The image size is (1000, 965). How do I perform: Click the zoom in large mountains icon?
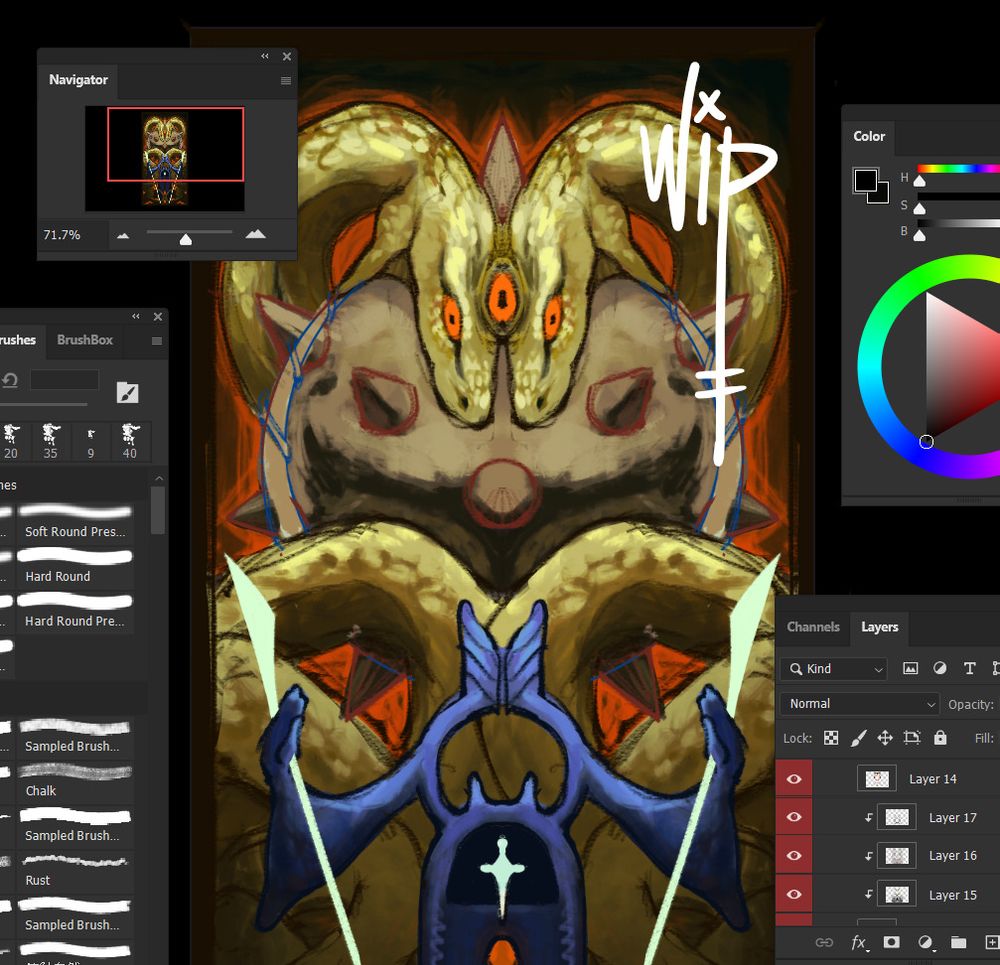coord(256,234)
